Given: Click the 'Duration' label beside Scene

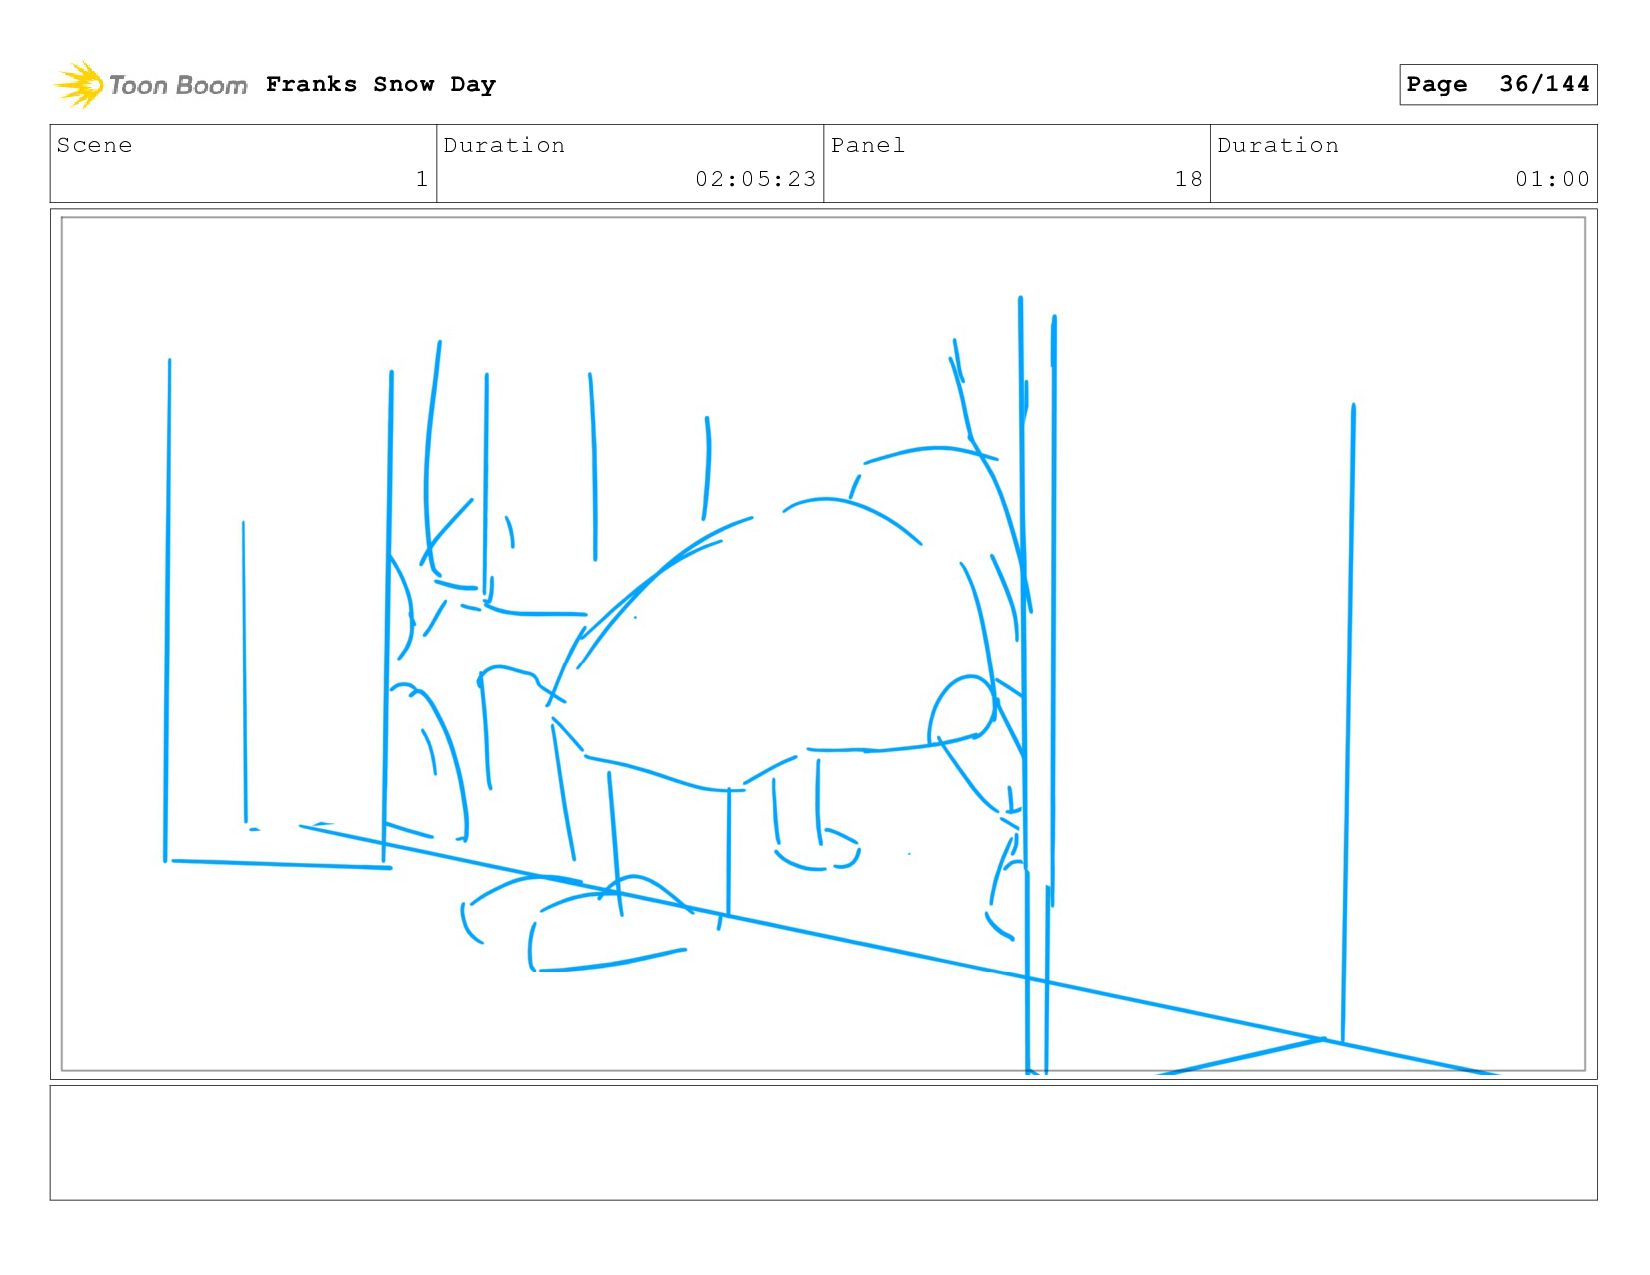Looking at the screenshot, I should [504, 145].
